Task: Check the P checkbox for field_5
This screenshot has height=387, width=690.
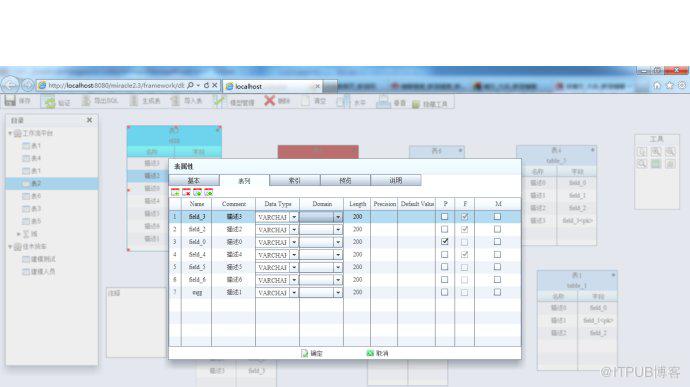Action: tap(444, 267)
